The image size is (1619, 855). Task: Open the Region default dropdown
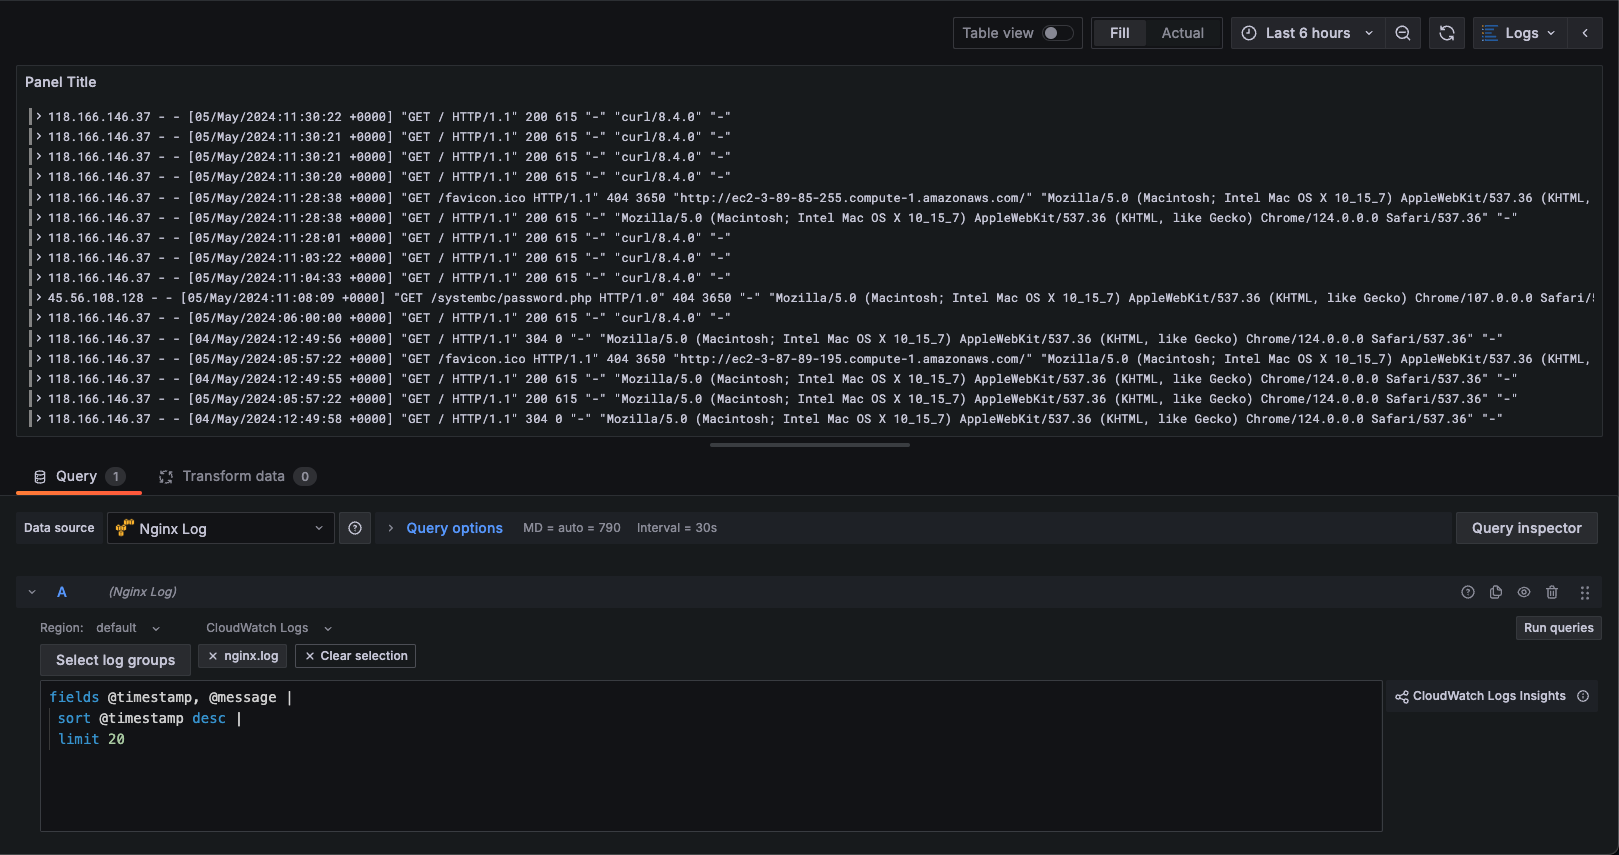click(128, 628)
